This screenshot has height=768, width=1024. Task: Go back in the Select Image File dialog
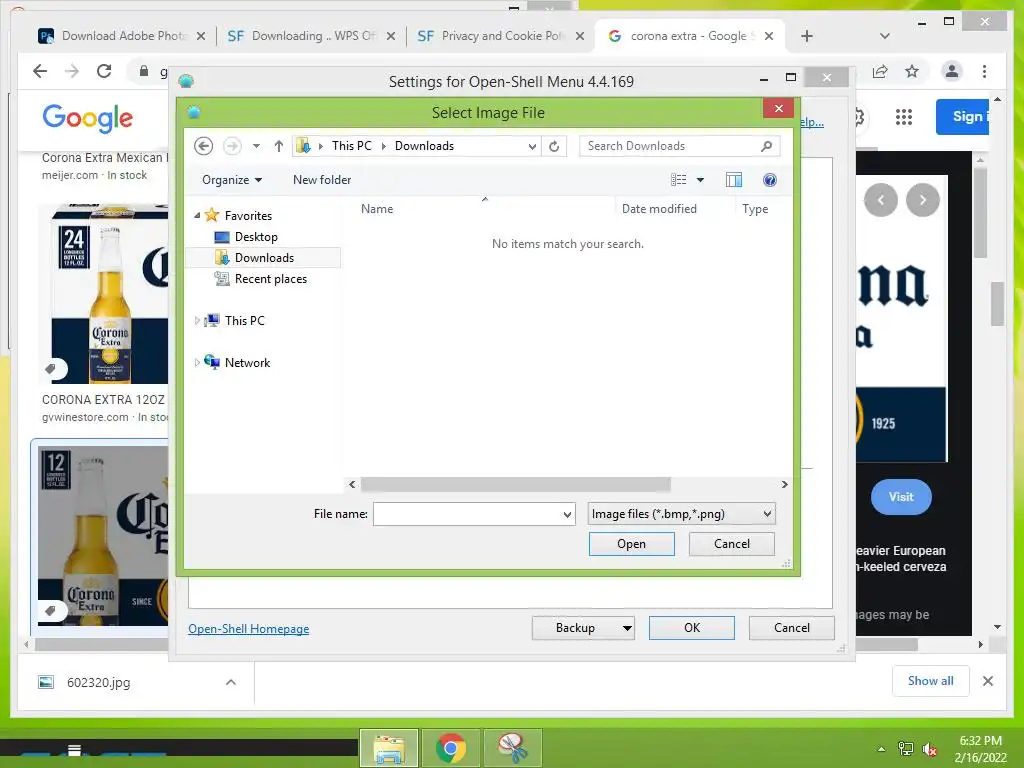pos(204,146)
